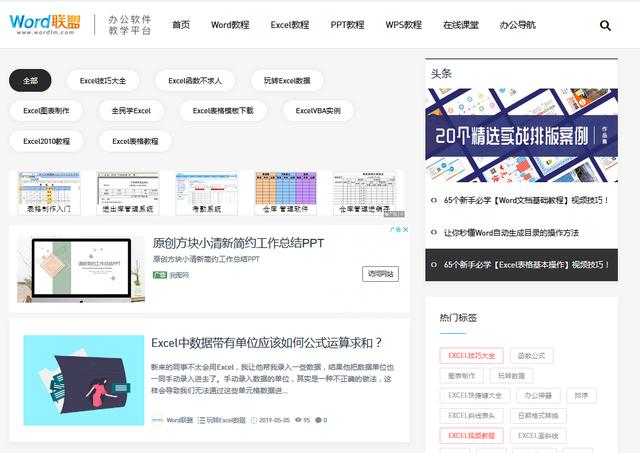The image size is (640, 453).
Task: Click the 排序 hot tag
Action: coord(581,395)
